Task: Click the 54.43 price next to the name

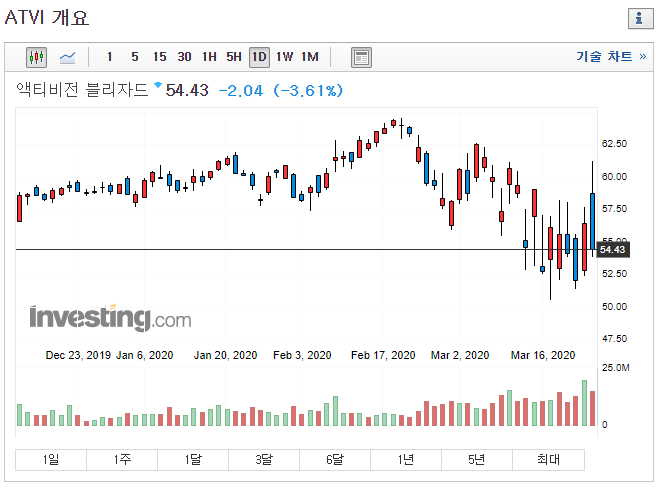Action: [x=187, y=90]
